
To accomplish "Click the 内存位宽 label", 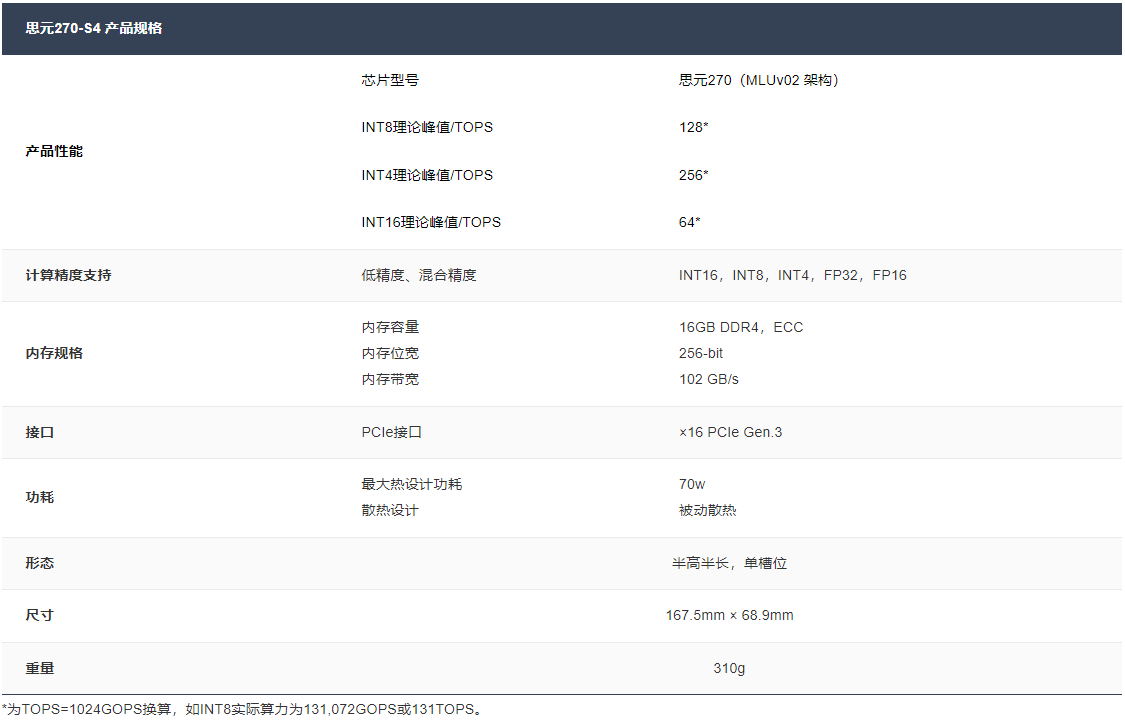I will 390,354.
